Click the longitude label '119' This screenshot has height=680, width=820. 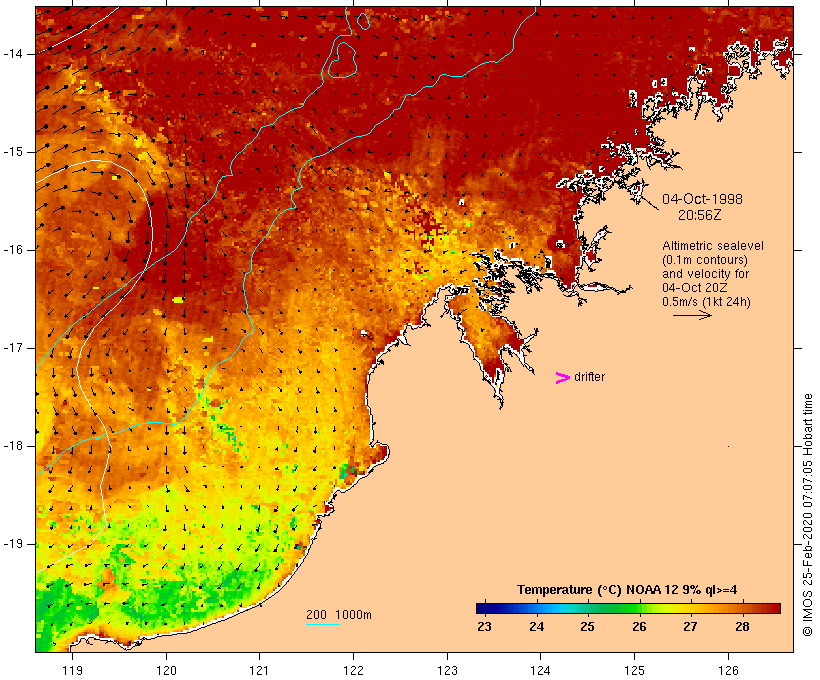(x=72, y=670)
